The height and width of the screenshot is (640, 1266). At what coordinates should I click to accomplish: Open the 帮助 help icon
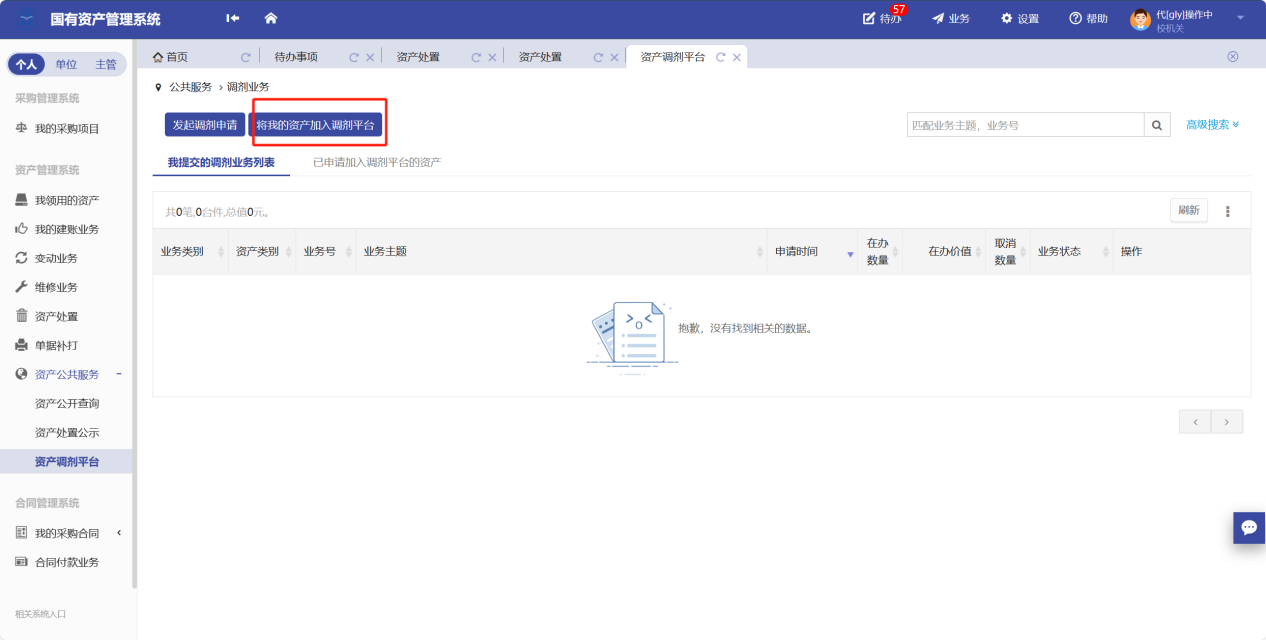[x=1088, y=18]
